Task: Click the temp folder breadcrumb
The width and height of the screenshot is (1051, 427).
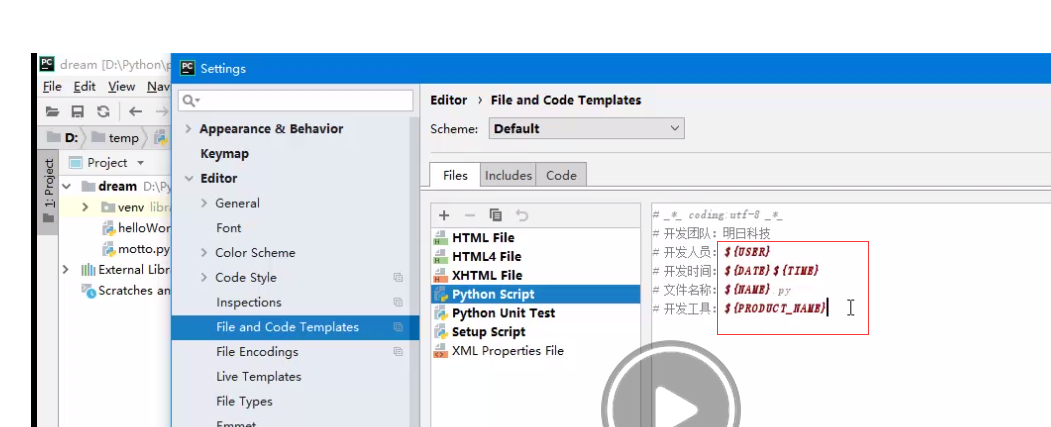Action: (115, 137)
